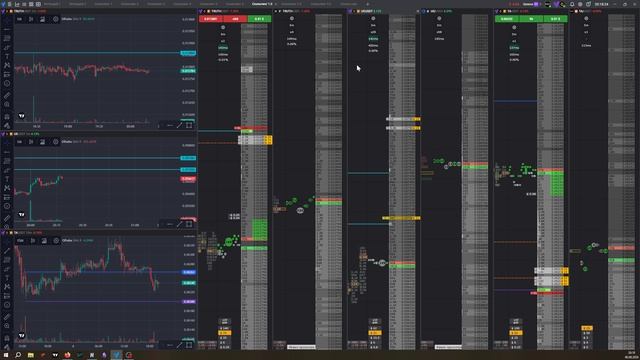Open the indicators icon in top chart toolbar
640x360 pixels.
42,19
